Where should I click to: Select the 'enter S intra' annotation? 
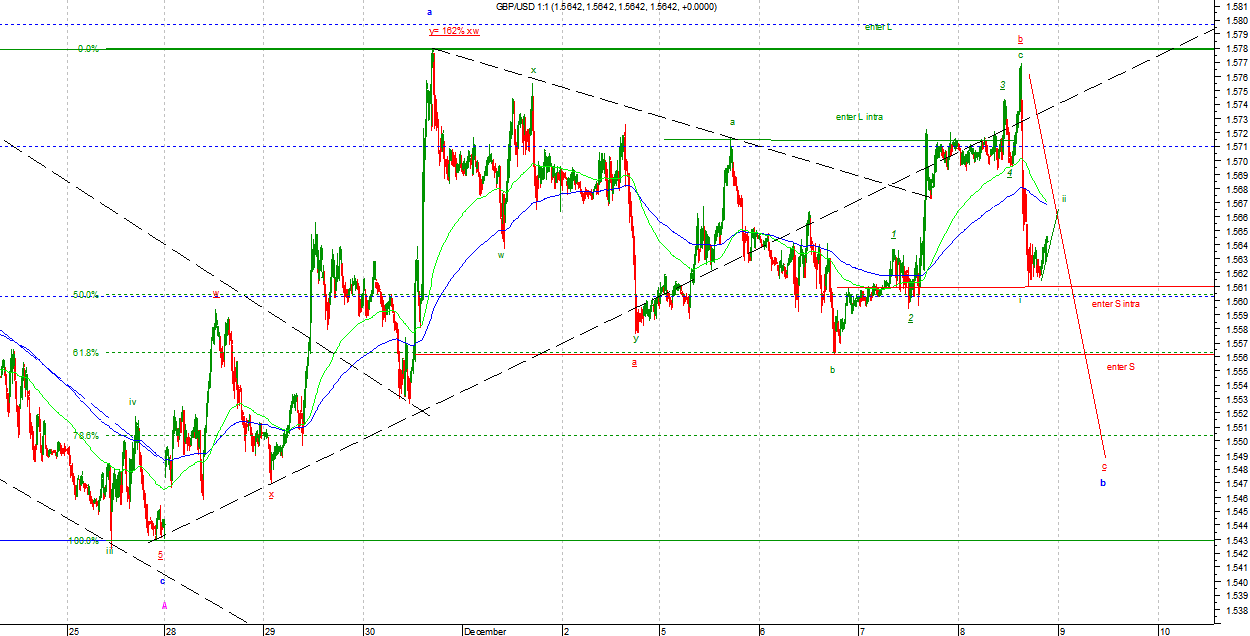[1115, 304]
